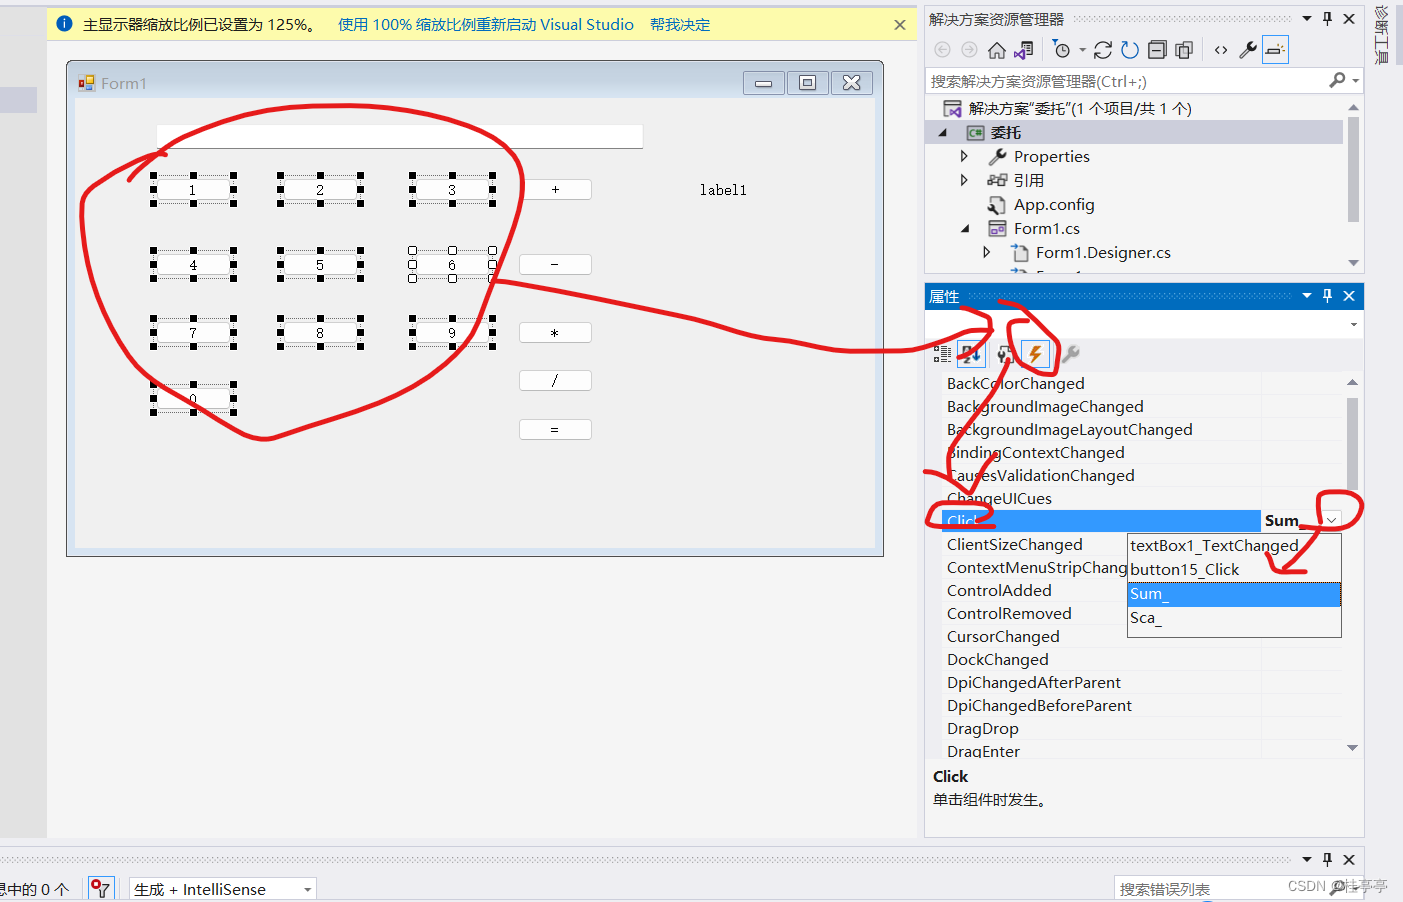The image size is (1403, 902).
Task: Switch views with the Visual Studio icon
Action: pos(1024,50)
